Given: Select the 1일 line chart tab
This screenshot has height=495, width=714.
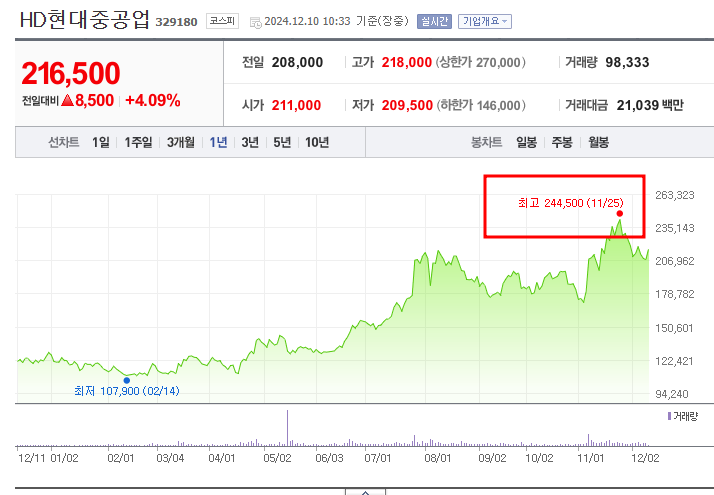Looking at the screenshot, I should pos(101,143).
